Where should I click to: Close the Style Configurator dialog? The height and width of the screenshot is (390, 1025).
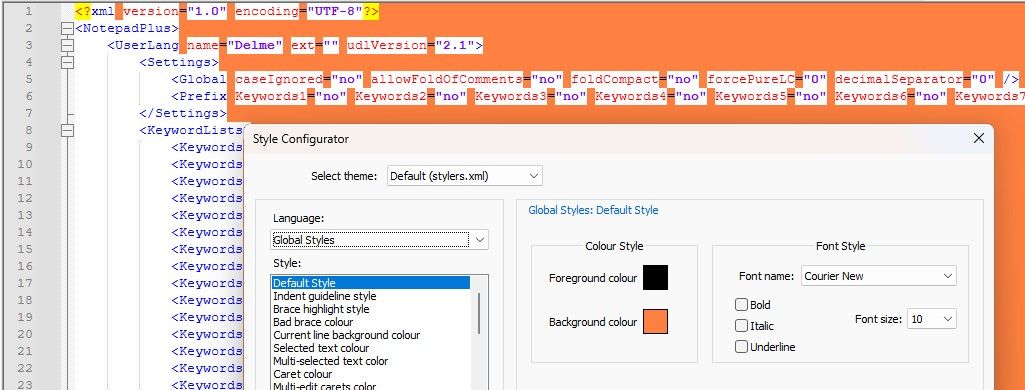coord(979,138)
